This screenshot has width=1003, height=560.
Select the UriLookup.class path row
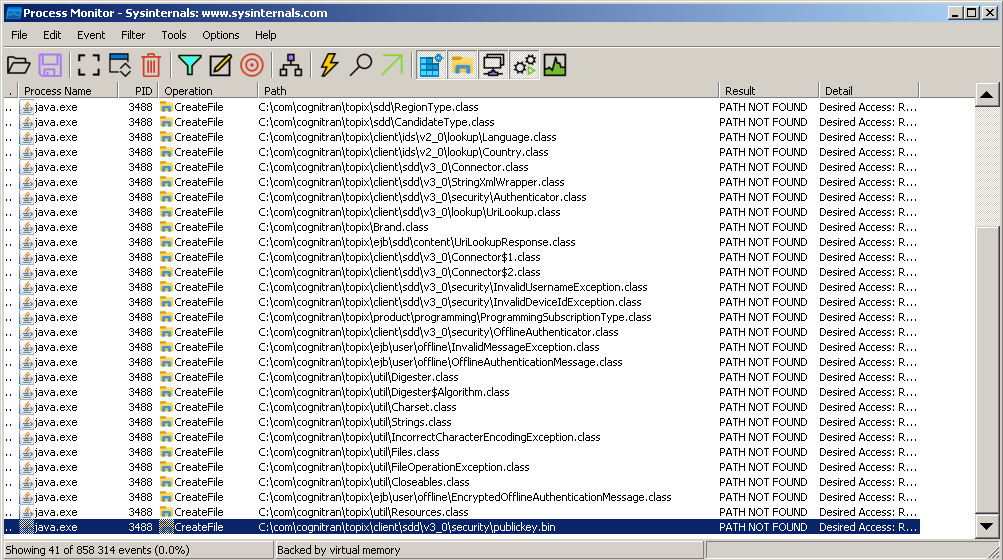tap(461, 212)
